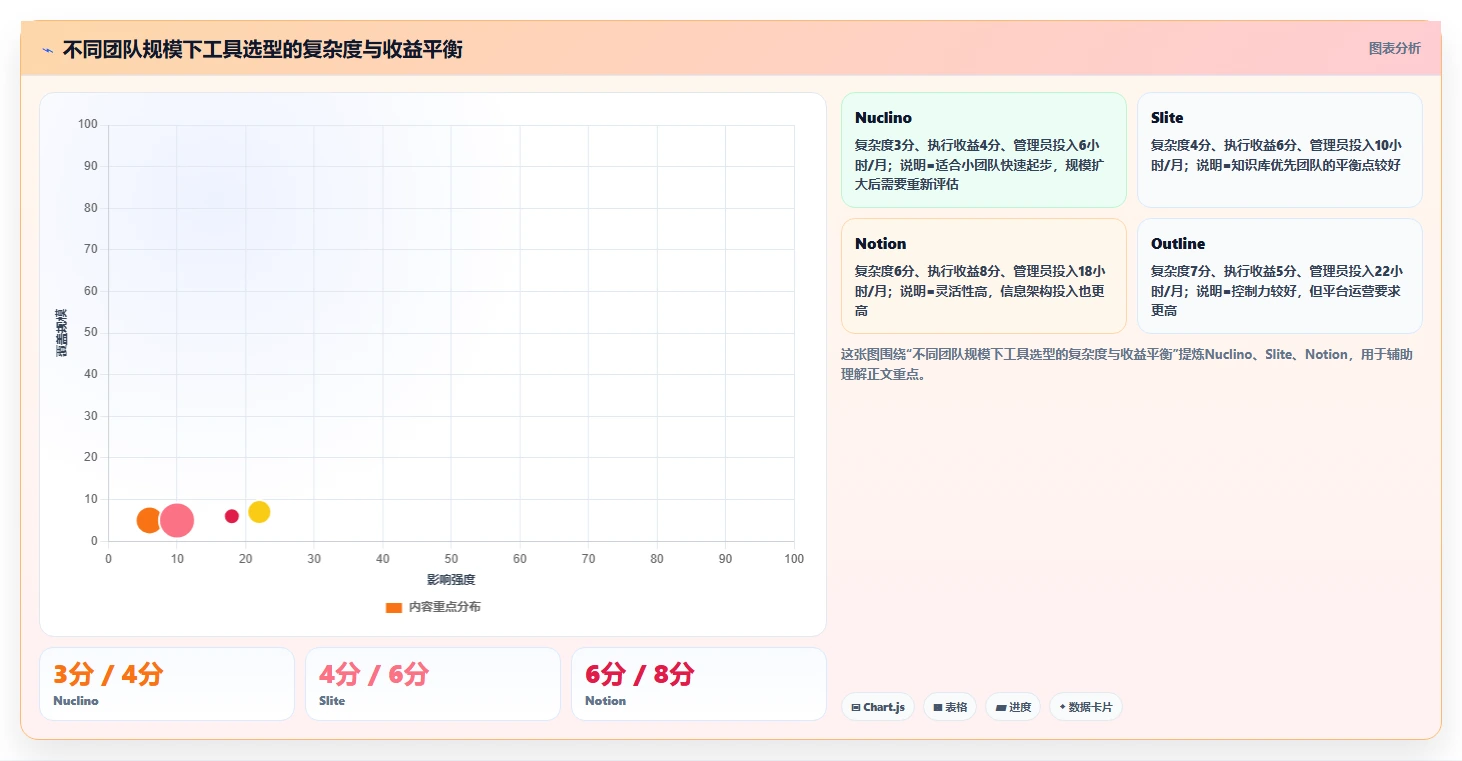This screenshot has width=1462, height=761.
Task: Select the small red Notion bubble
Action: coord(232,516)
